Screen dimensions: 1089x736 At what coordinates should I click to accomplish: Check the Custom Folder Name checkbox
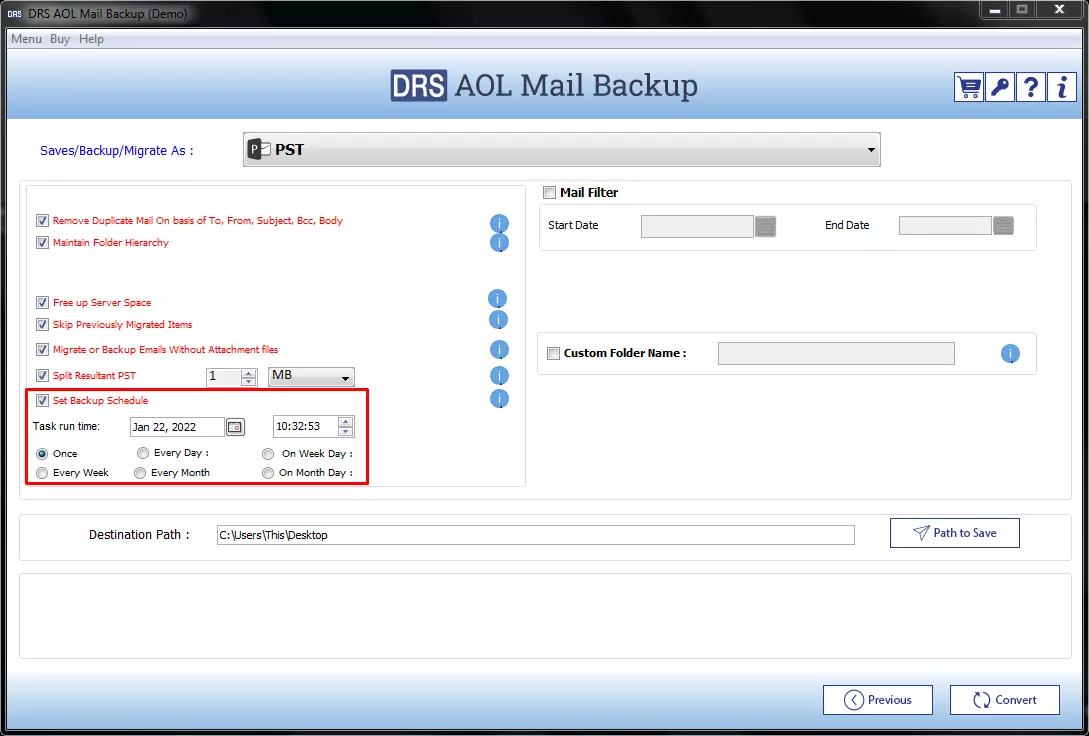(x=554, y=353)
